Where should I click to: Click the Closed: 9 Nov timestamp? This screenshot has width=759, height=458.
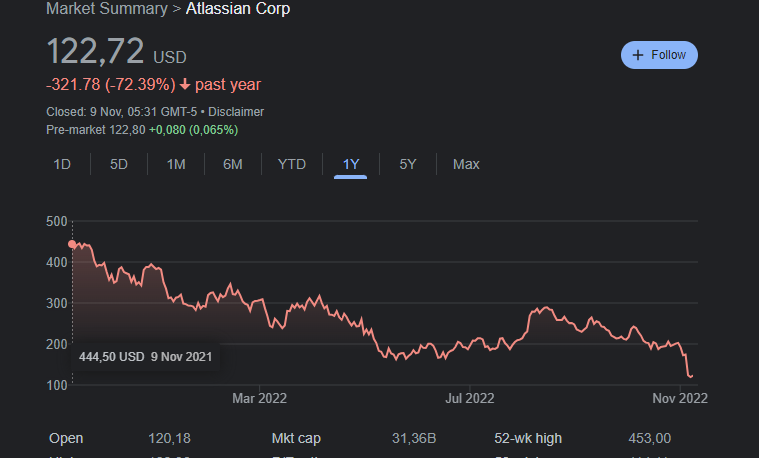click(121, 112)
